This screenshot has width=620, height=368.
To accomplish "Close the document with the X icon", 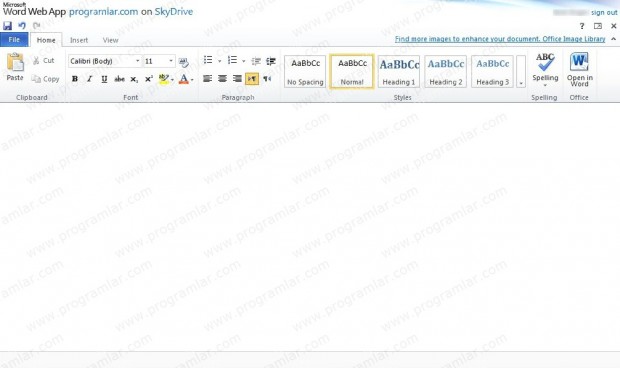I will point(614,26).
